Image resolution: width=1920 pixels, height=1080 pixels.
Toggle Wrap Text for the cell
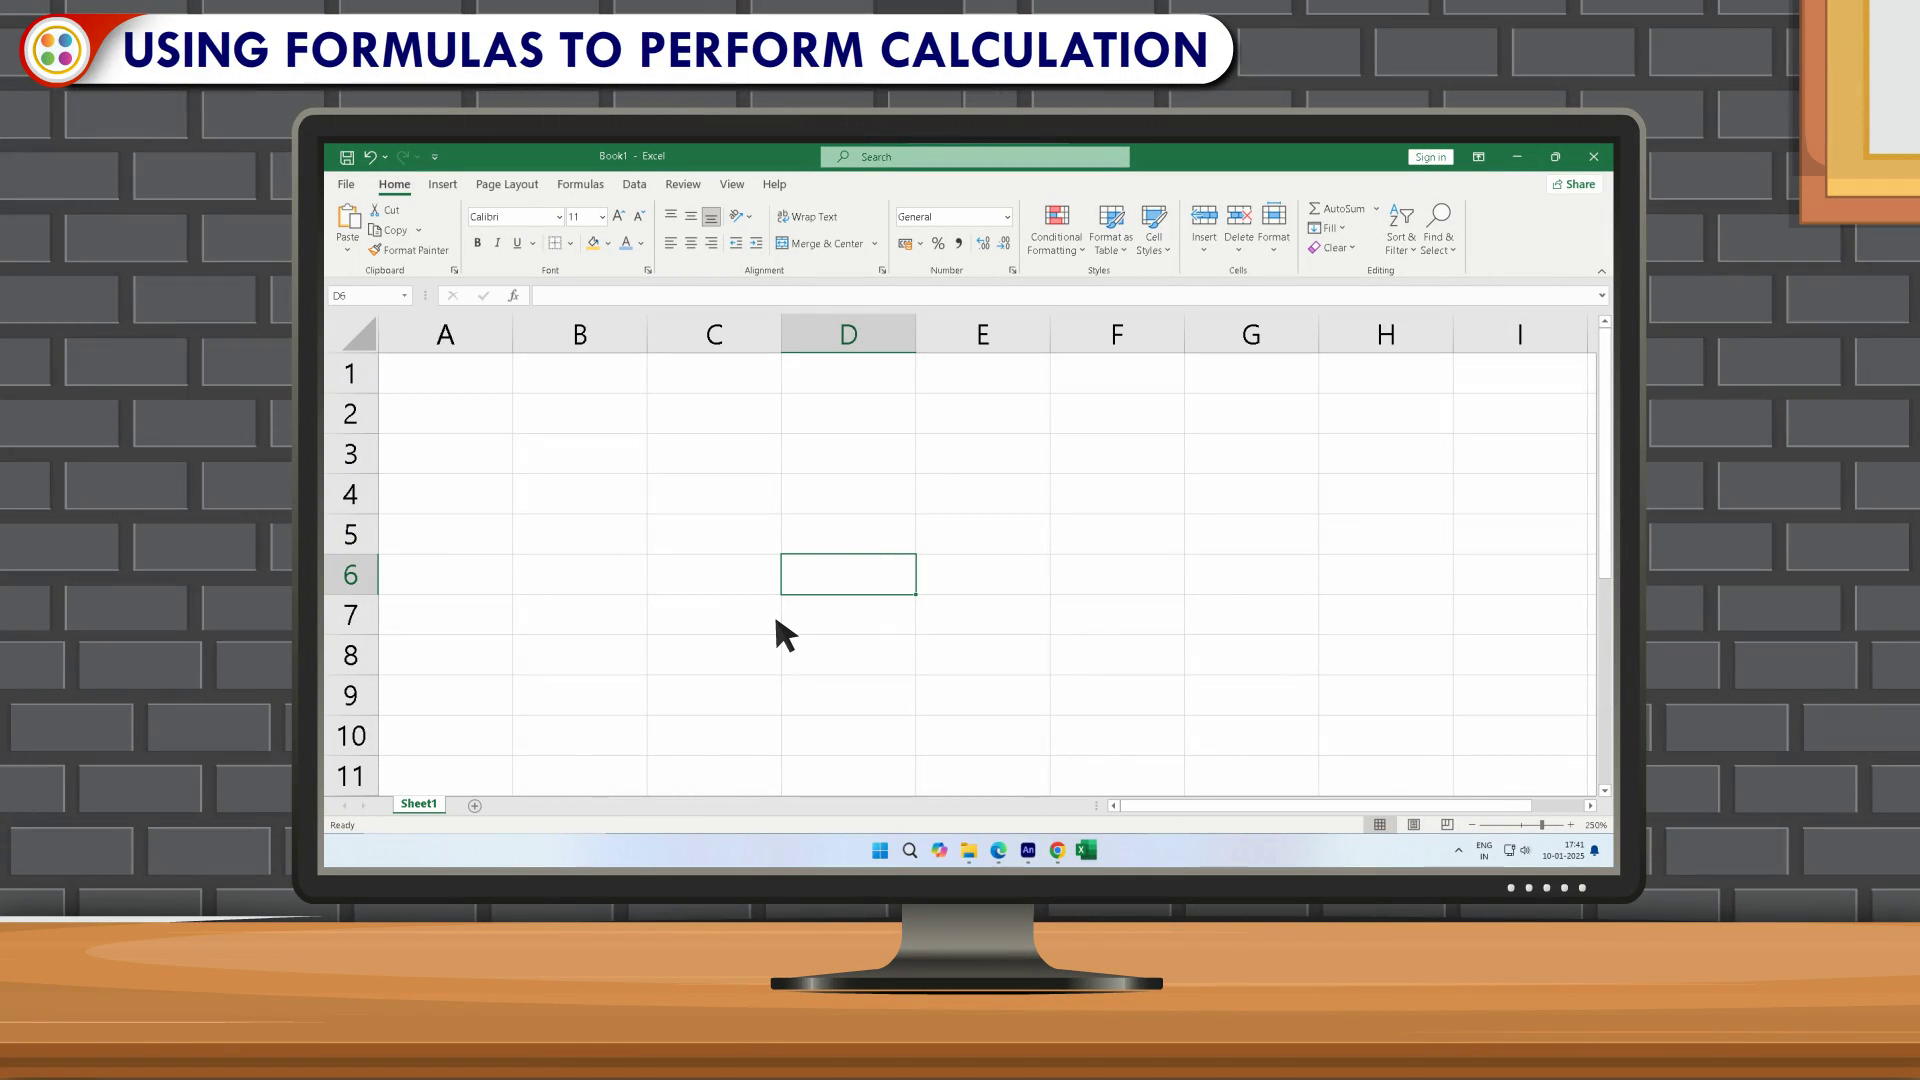coord(808,217)
